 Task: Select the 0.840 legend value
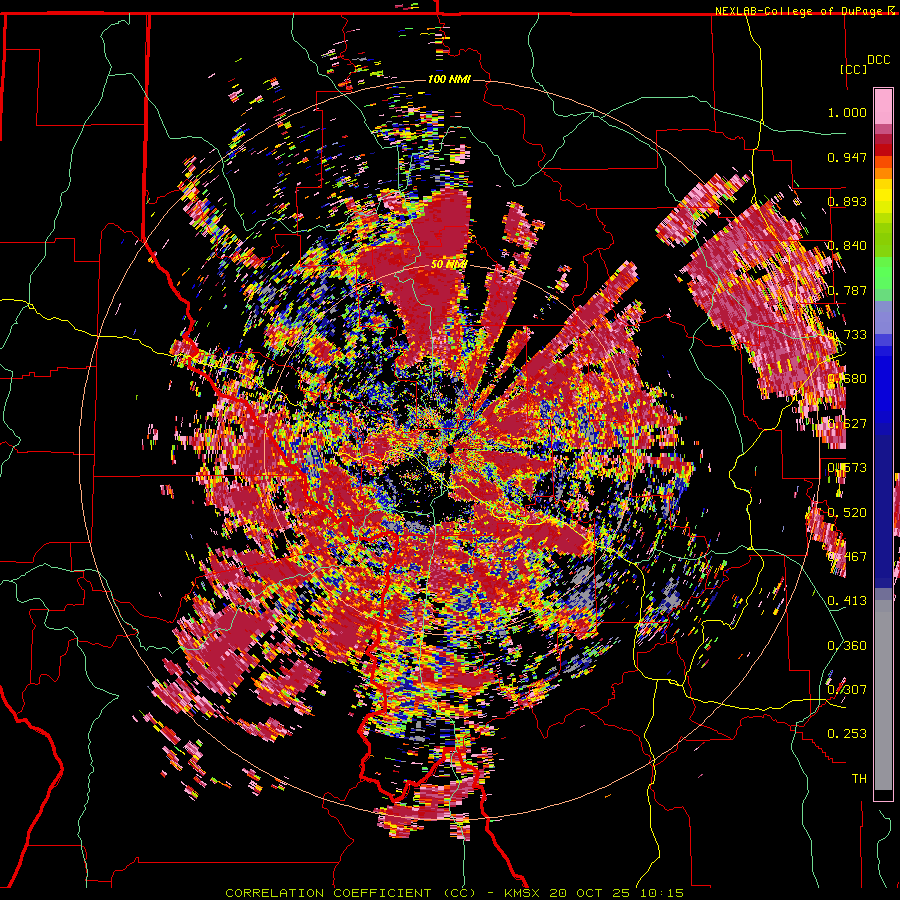(x=847, y=246)
